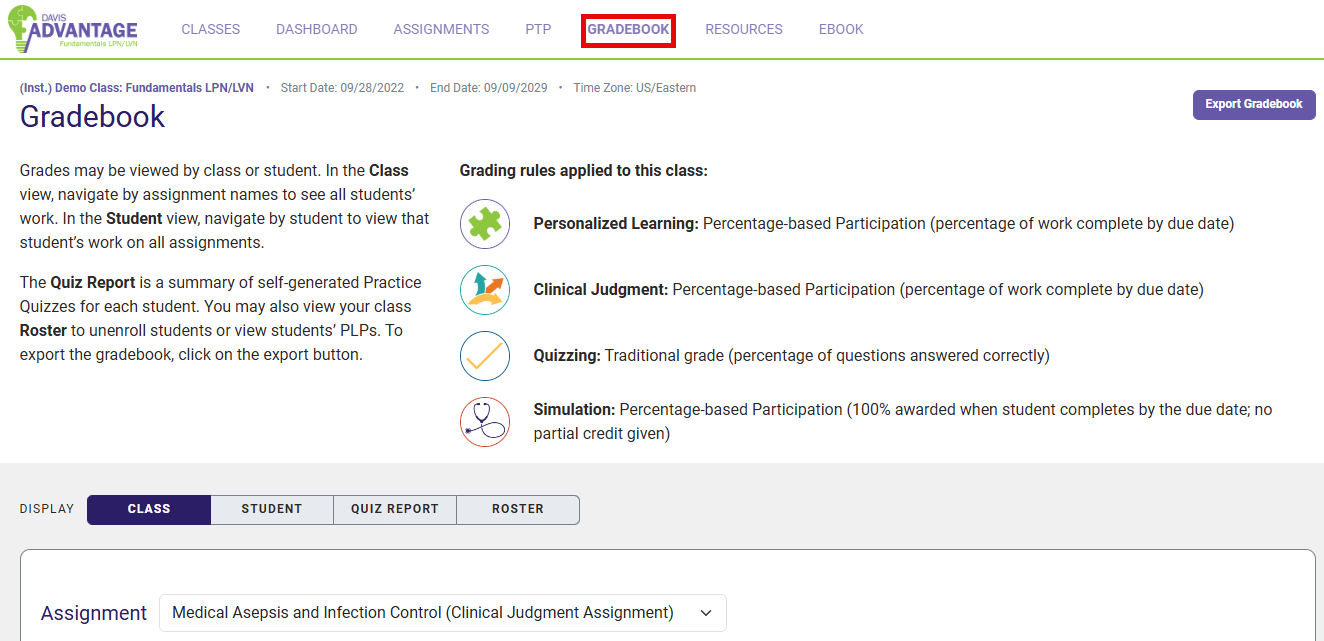Click the Clinical Judgment arrows icon
This screenshot has height=641, width=1324.
pyautogui.click(x=485, y=290)
